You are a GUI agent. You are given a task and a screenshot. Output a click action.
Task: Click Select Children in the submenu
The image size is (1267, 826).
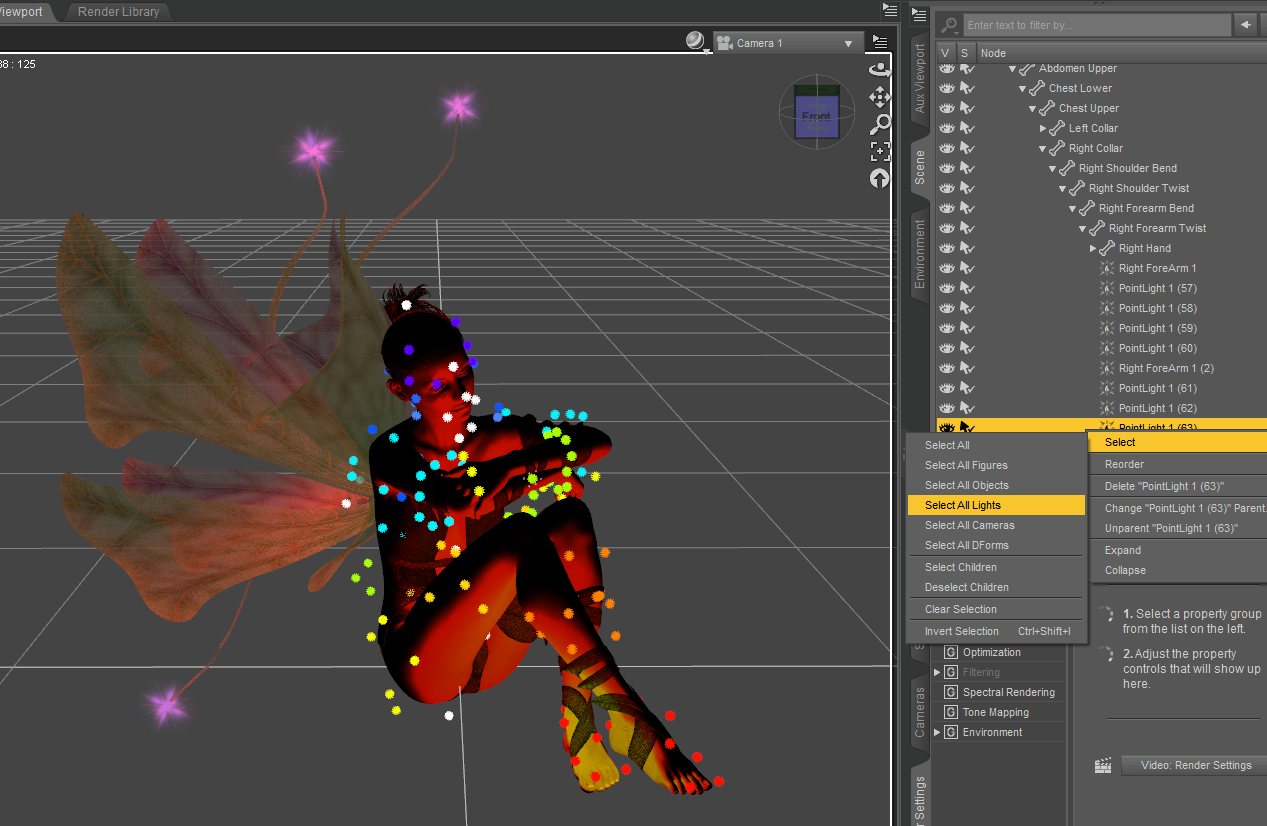996,567
